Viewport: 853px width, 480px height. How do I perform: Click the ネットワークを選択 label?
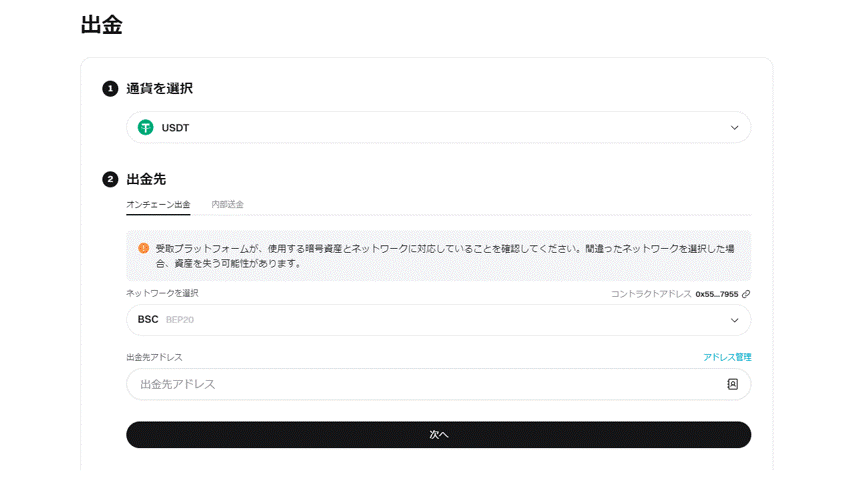tap(162, 293)
